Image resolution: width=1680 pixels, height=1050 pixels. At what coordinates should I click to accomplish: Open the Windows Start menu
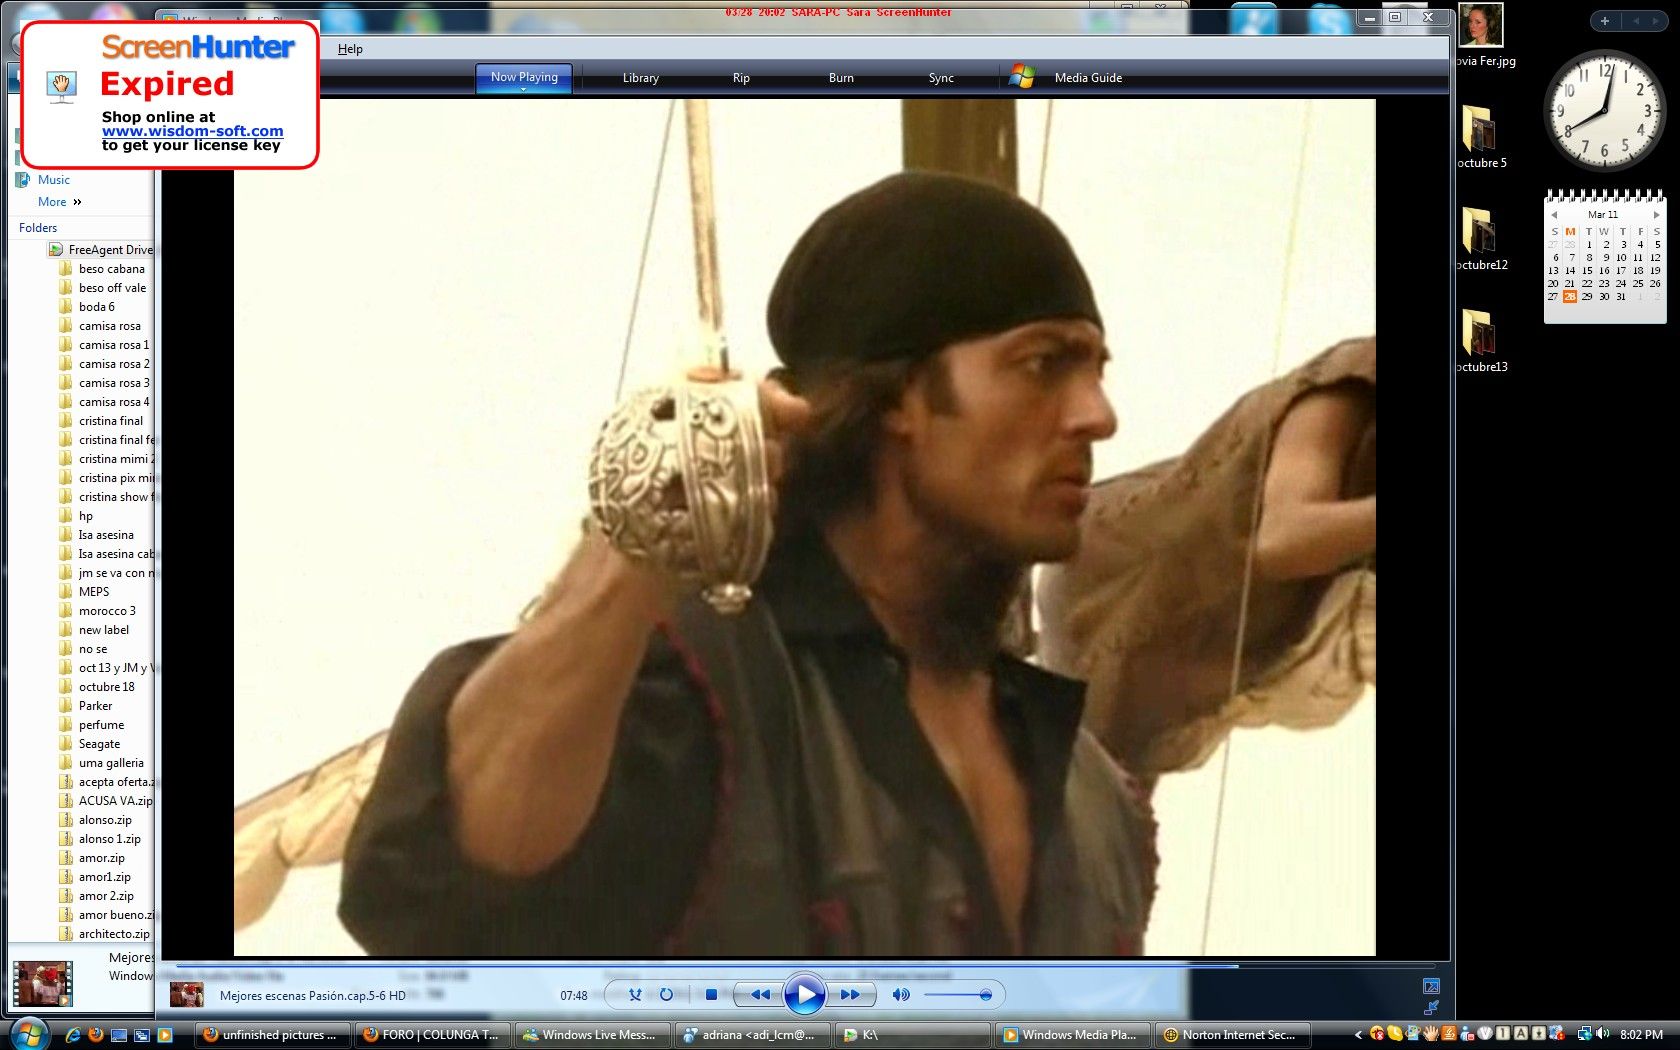point(28,1033)
